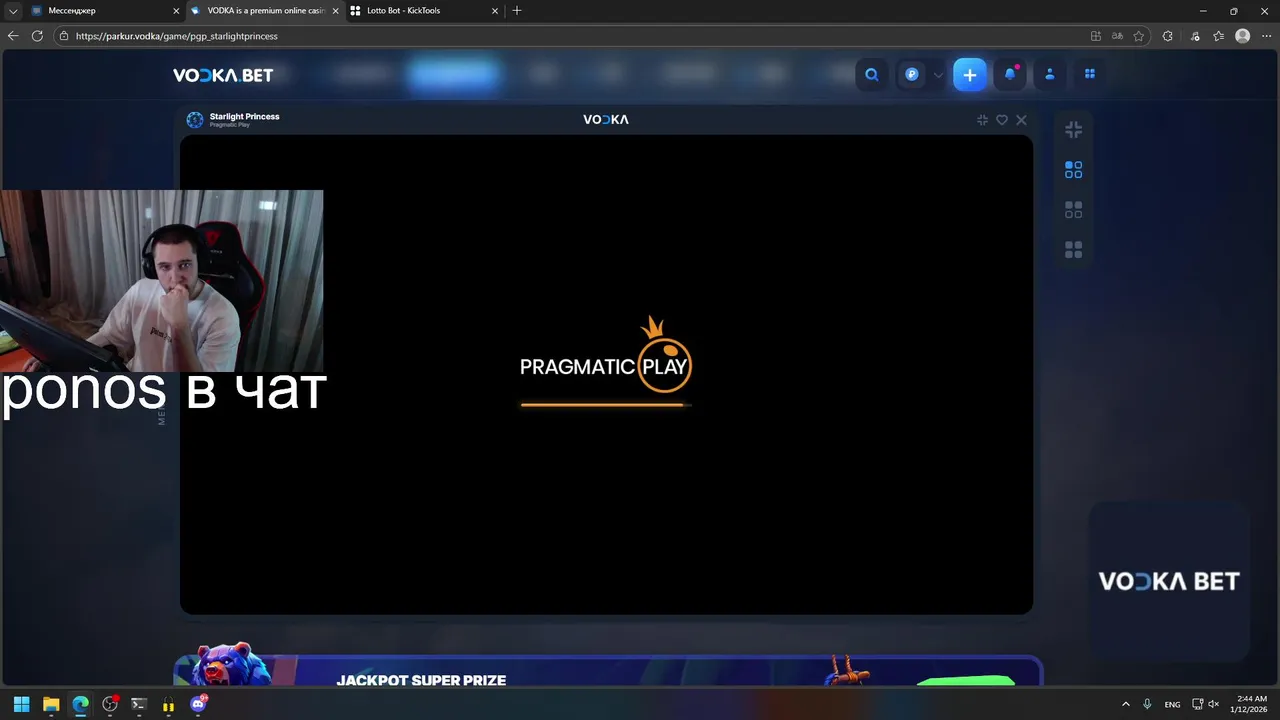The height and width of the screenshot is (720, 1280).
Task: Switch the ENG input language
Action: (1172, 704)
